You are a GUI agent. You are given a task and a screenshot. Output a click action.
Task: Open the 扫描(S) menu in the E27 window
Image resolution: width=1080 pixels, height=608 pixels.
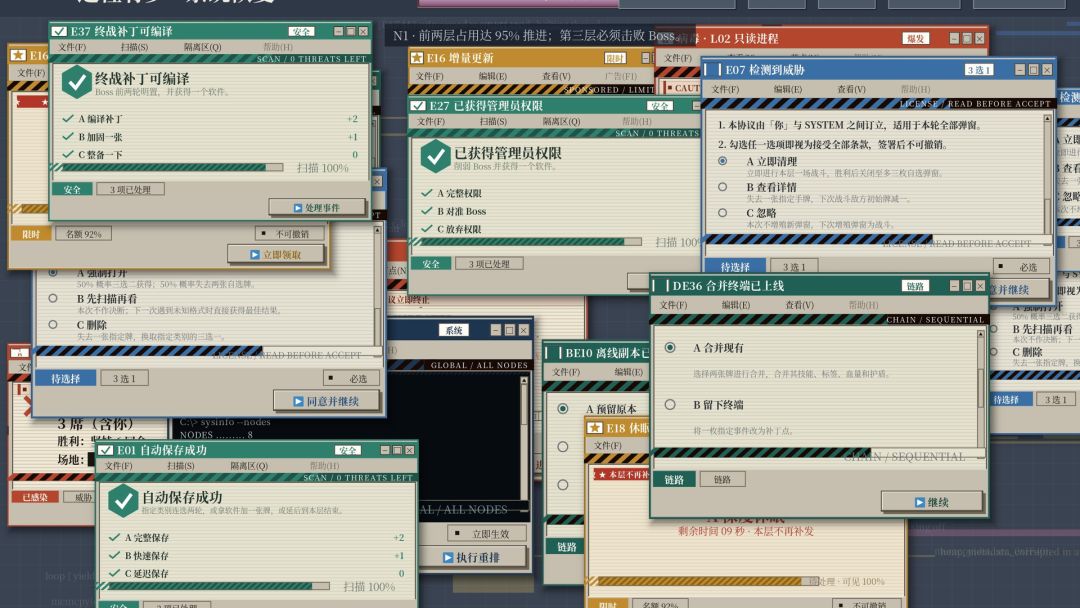[x=493, y=121]
